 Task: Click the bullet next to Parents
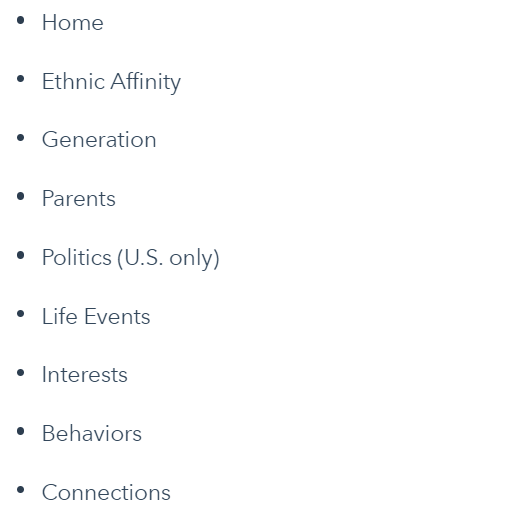click(x=20, y=196)
